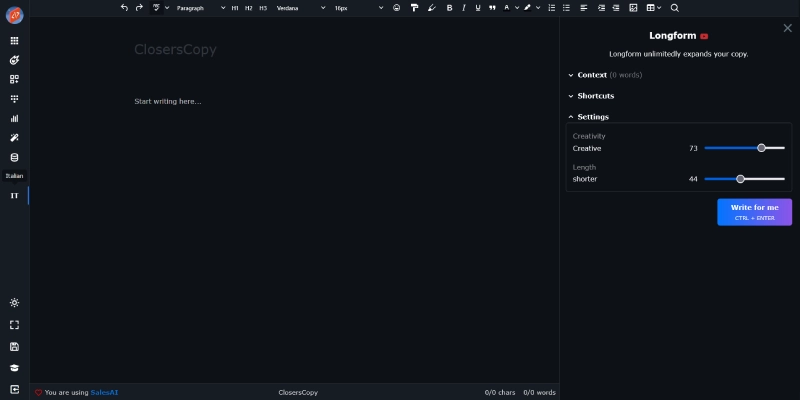Image resolution: width=800 pixels, height=400 pixels.
Task: Open the emoji picker
Action: tap(396, 8)
